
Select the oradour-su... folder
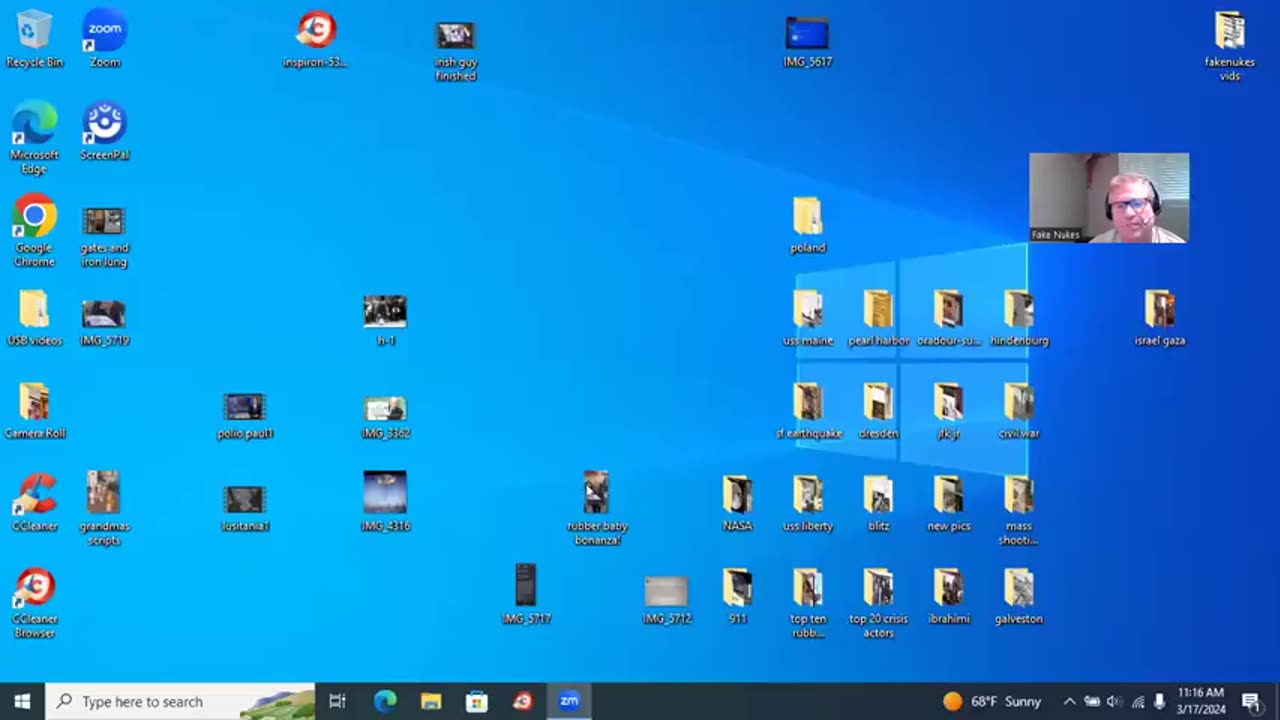(948, 318)
